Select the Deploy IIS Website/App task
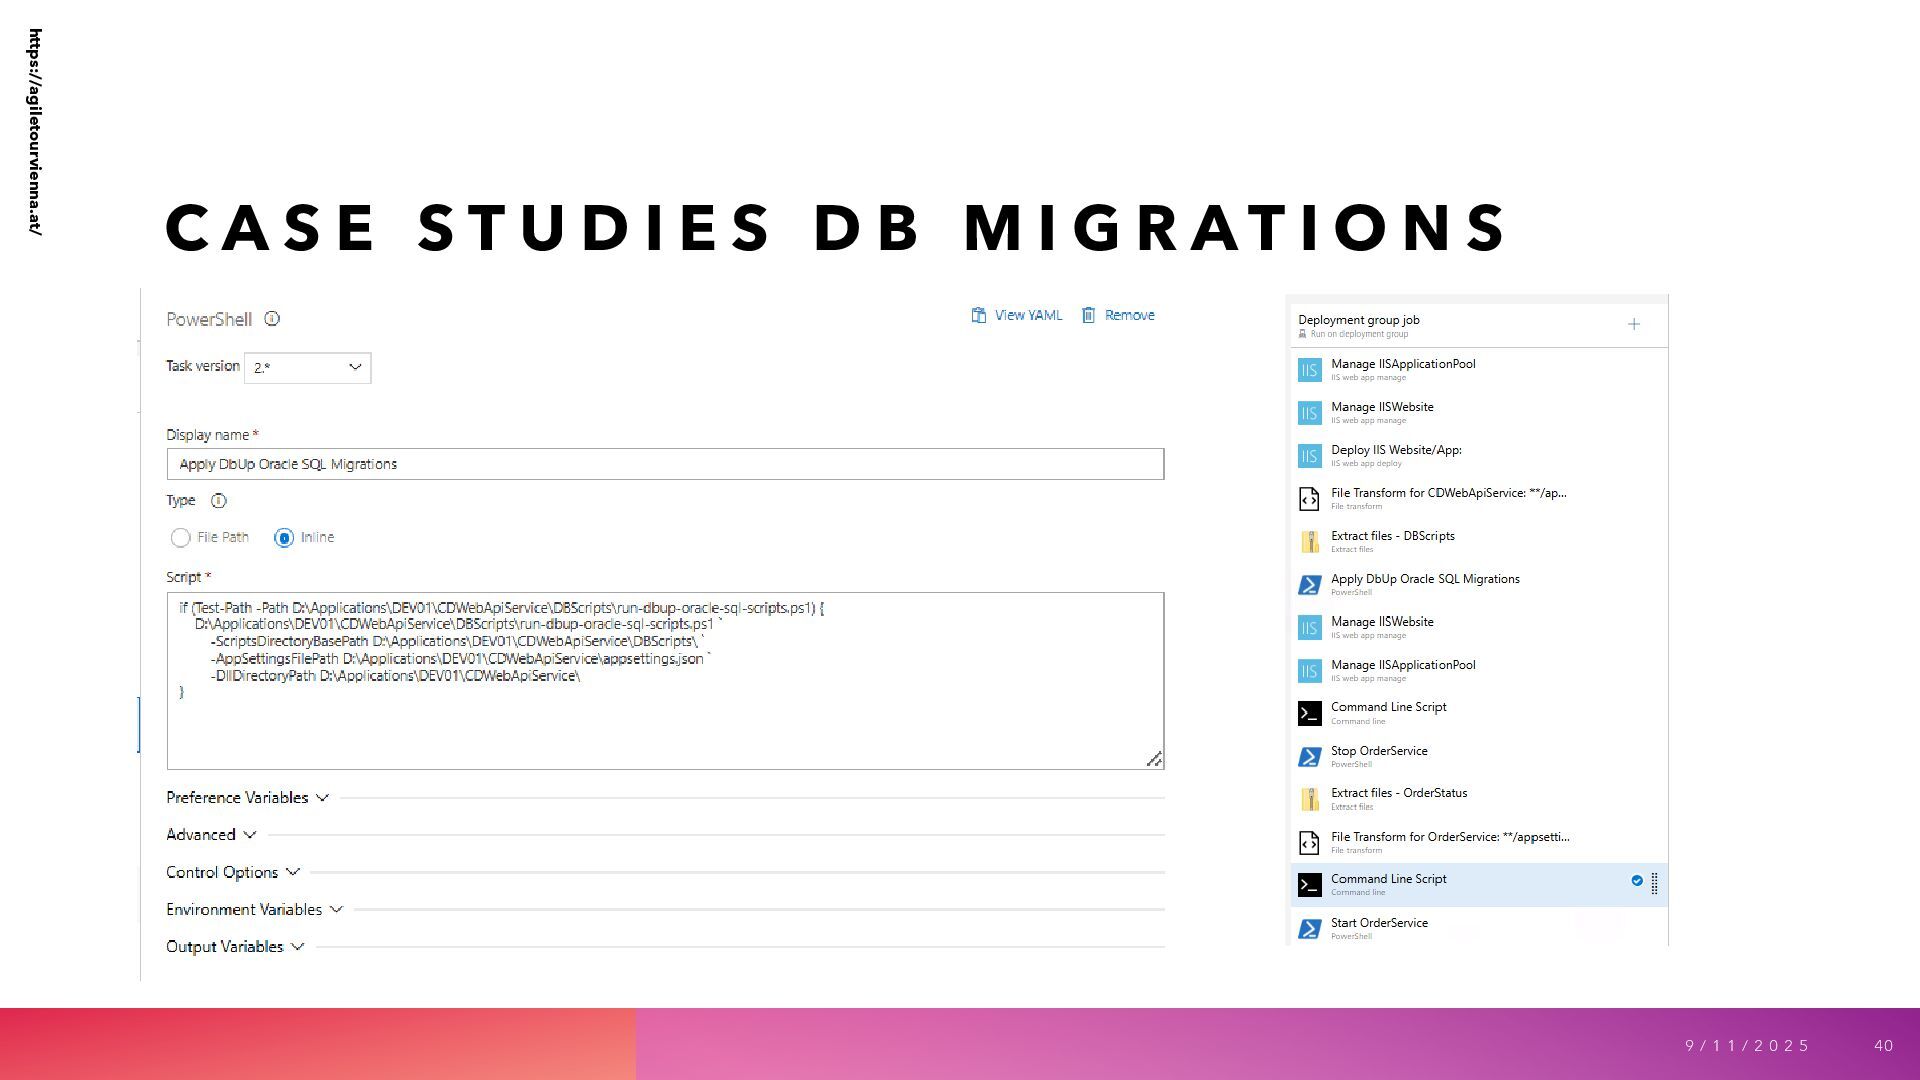The image size is (1920, 1080). 1395,450
